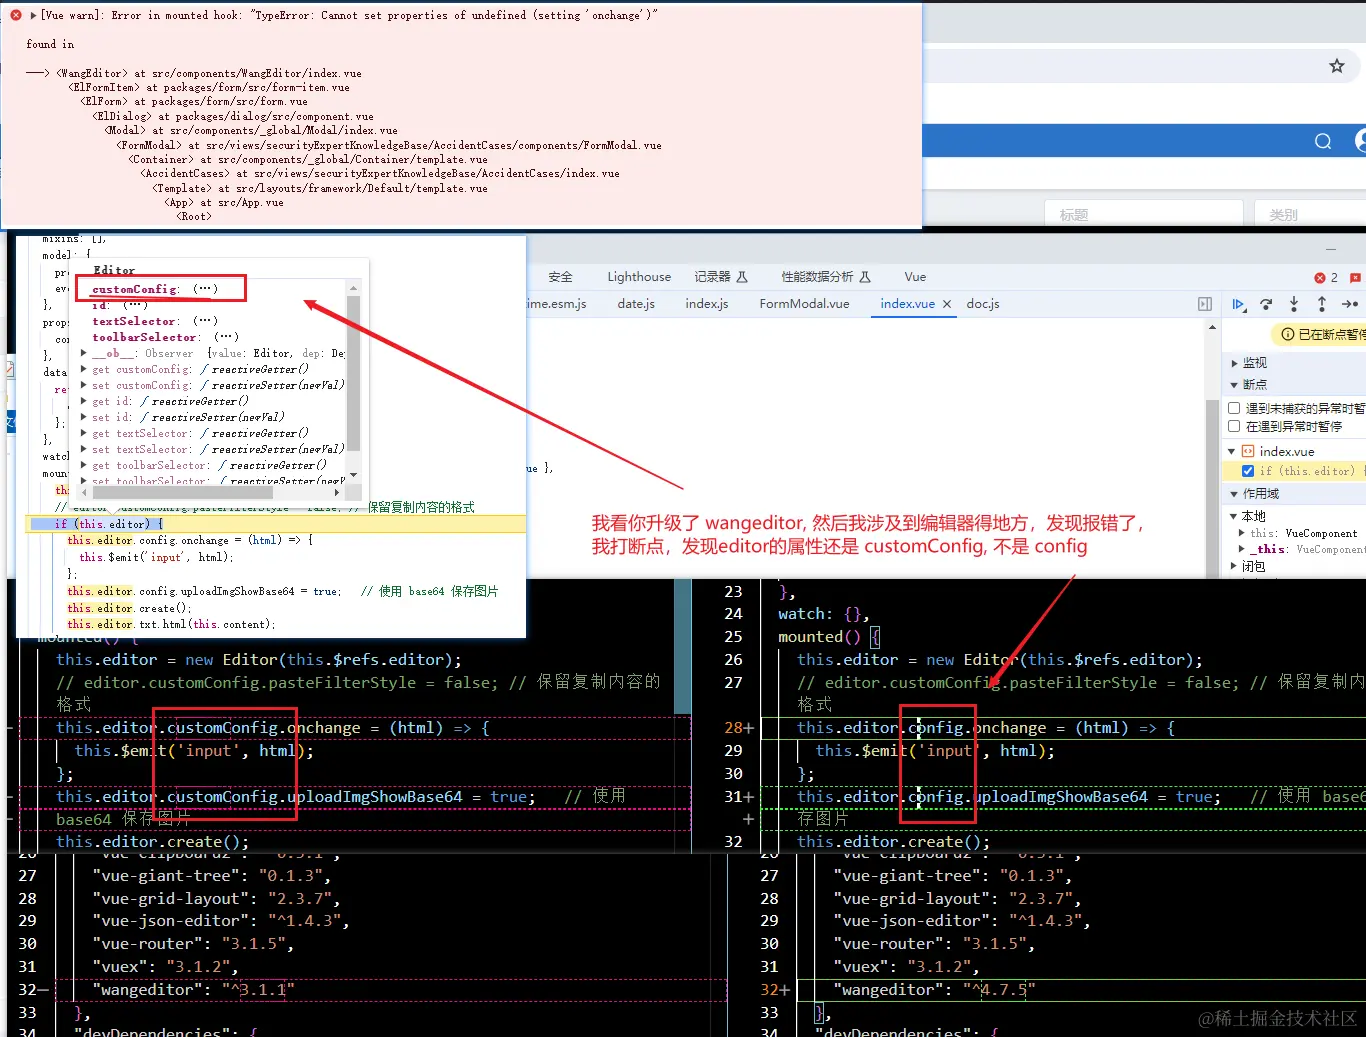This screenshot has width=1366, height=1037.
Task: Expand 'set textSelector' reactiveSetter row
Action: coord(84,449)
